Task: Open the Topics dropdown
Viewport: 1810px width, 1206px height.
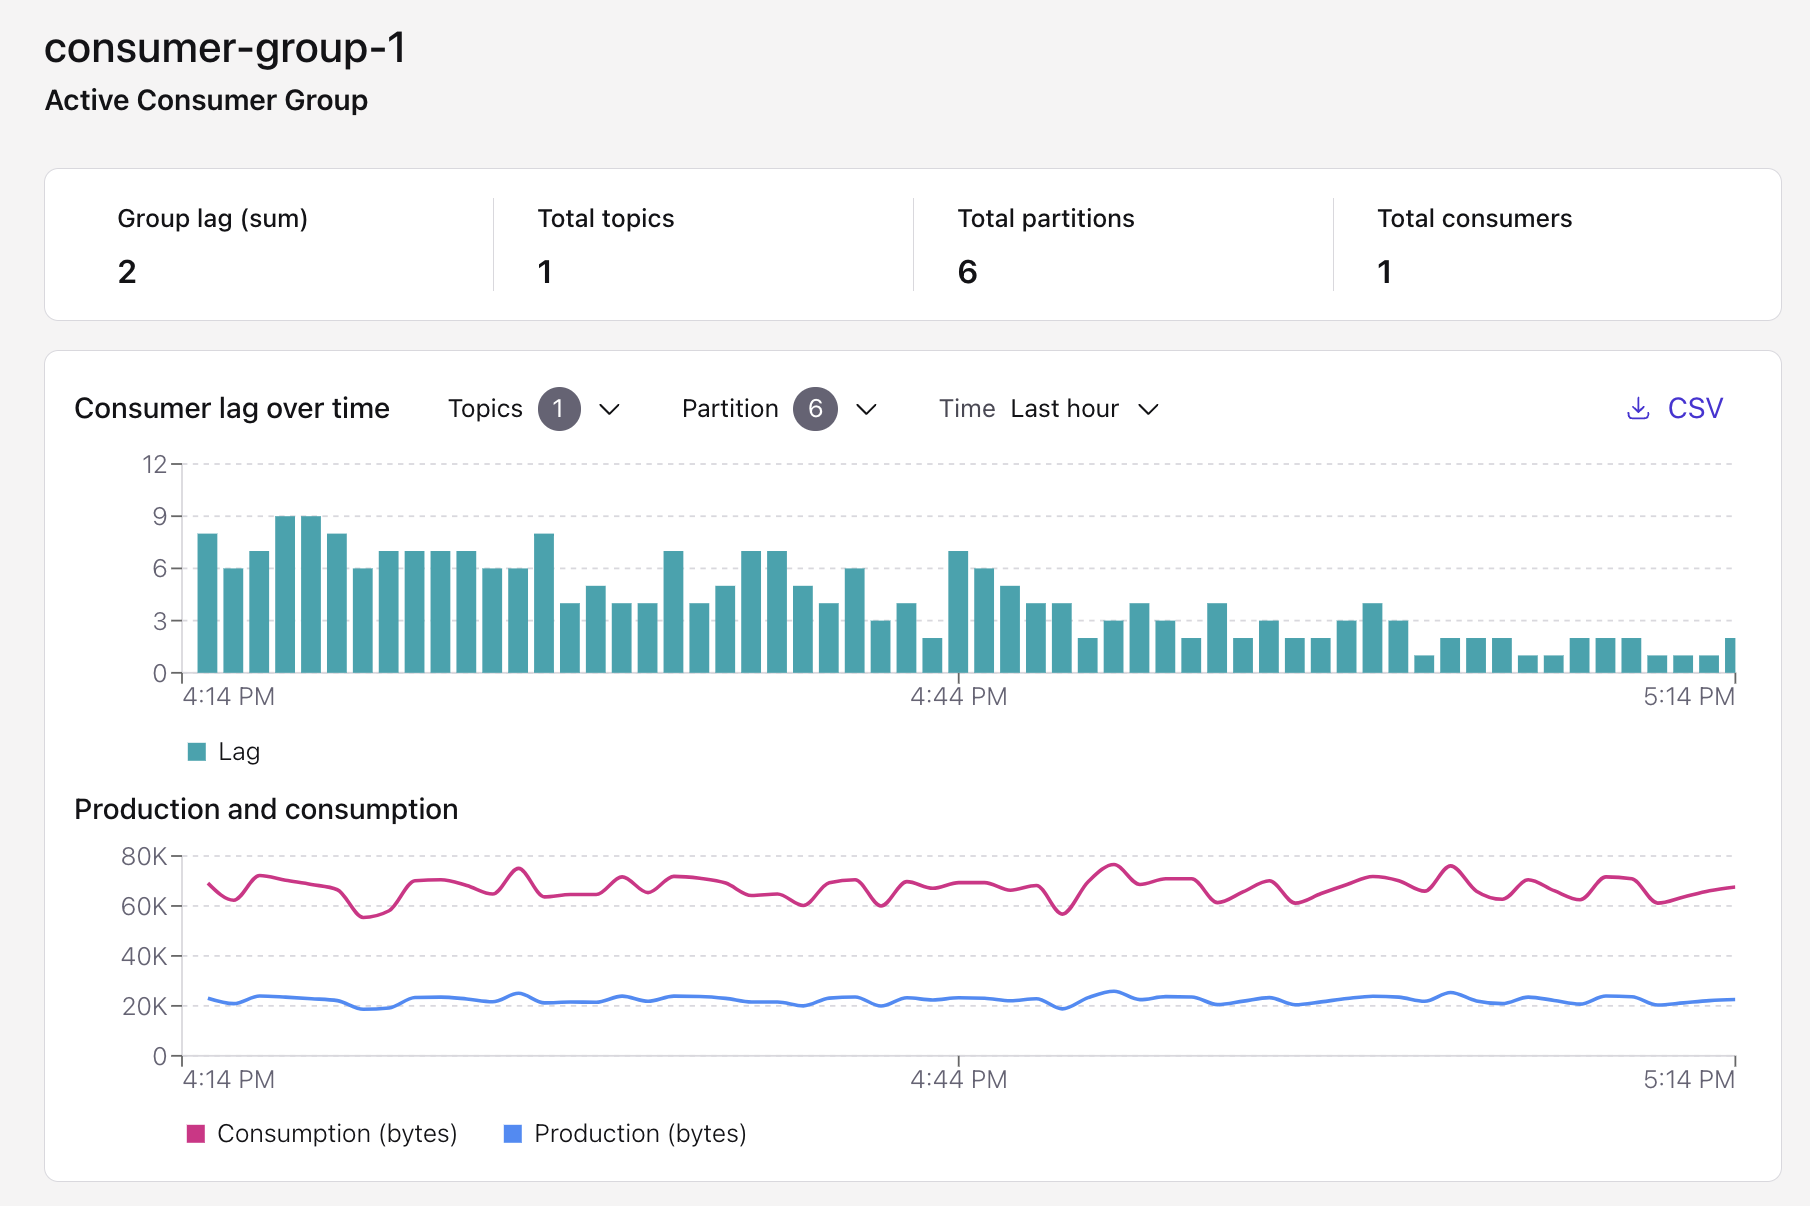Action: tap(610, 408)
